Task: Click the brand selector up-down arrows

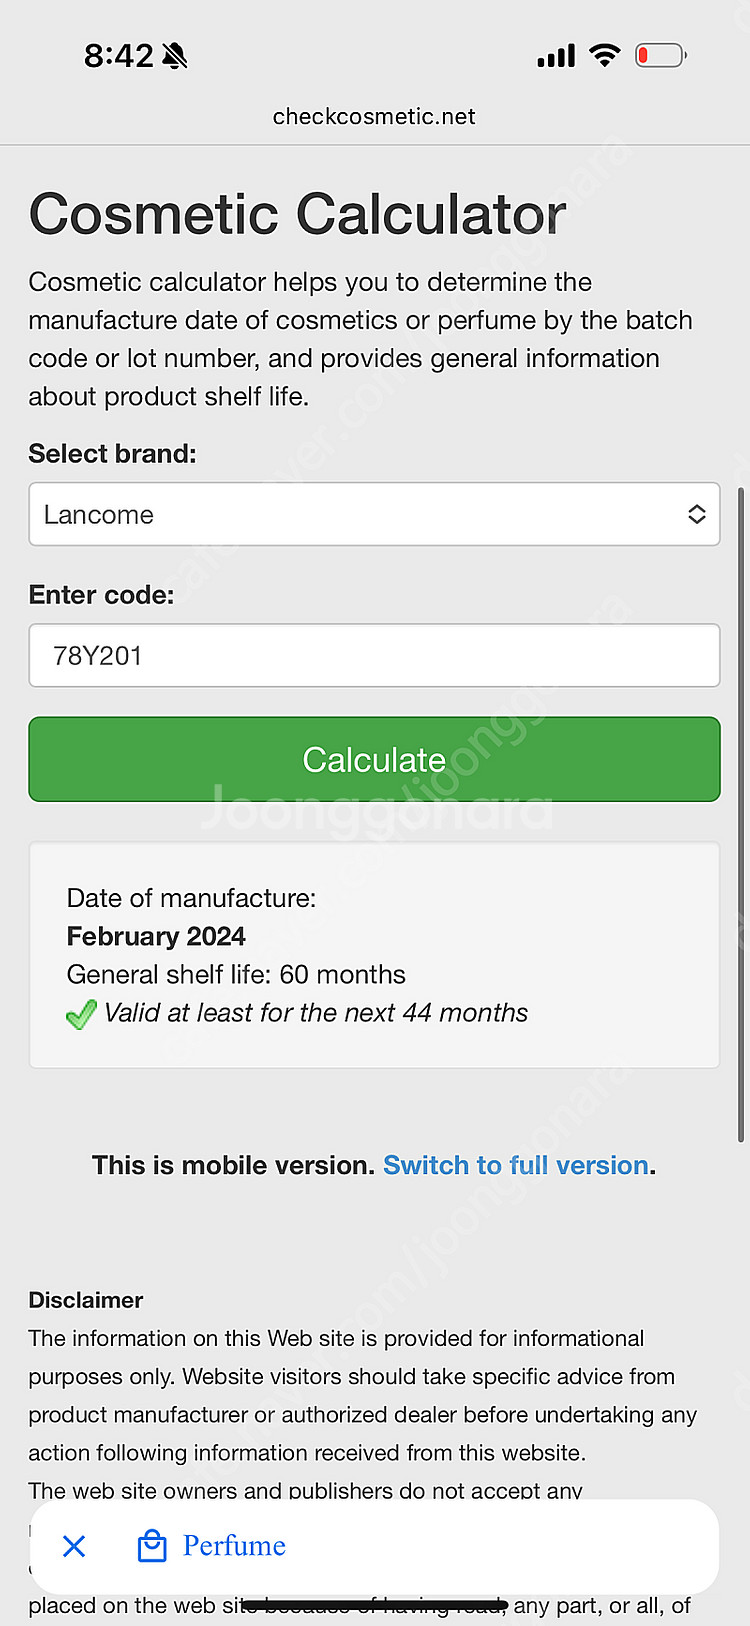Action: pos(697,514)
